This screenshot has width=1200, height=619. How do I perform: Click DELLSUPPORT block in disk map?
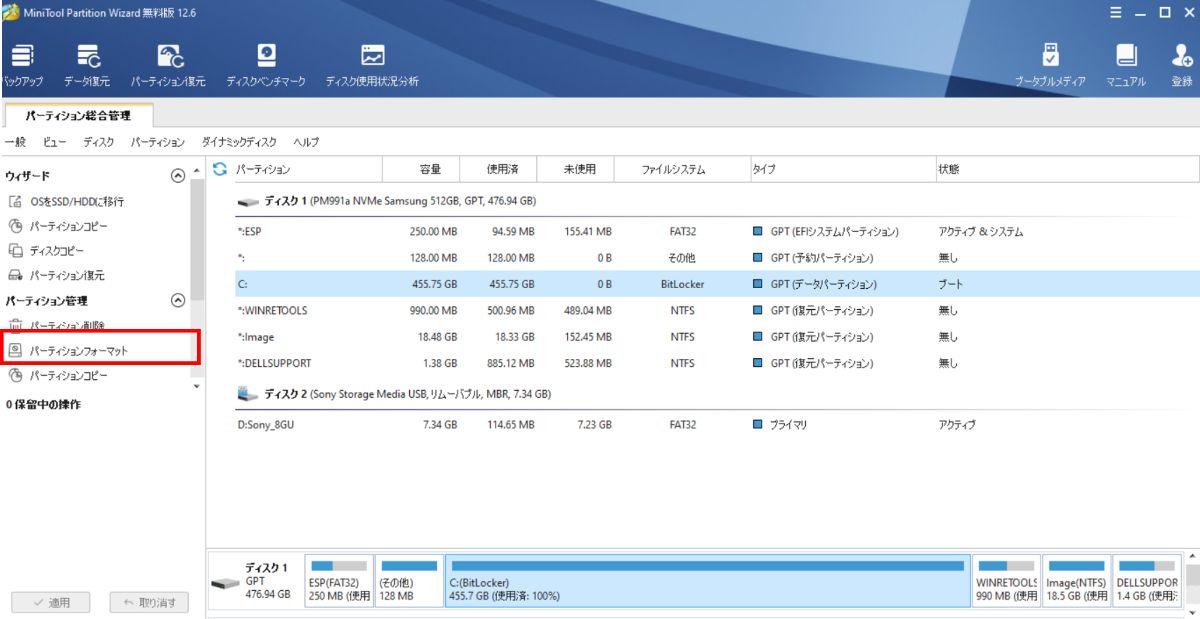pos(1146,583)
